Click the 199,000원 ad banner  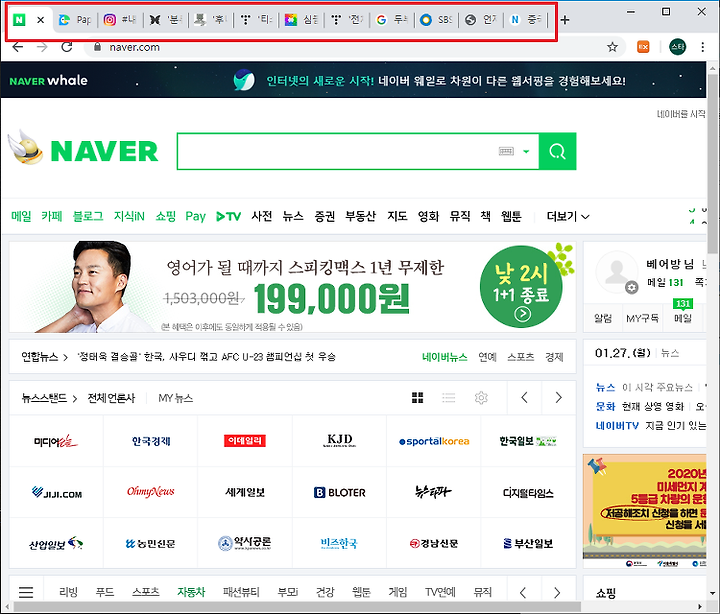[292, 287]
